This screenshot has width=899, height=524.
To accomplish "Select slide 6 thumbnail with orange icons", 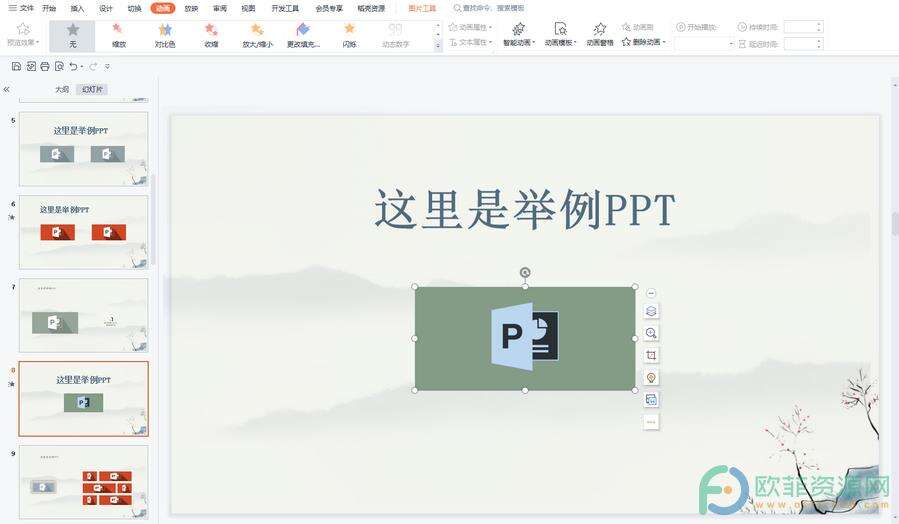I will [x=83, y=232].
